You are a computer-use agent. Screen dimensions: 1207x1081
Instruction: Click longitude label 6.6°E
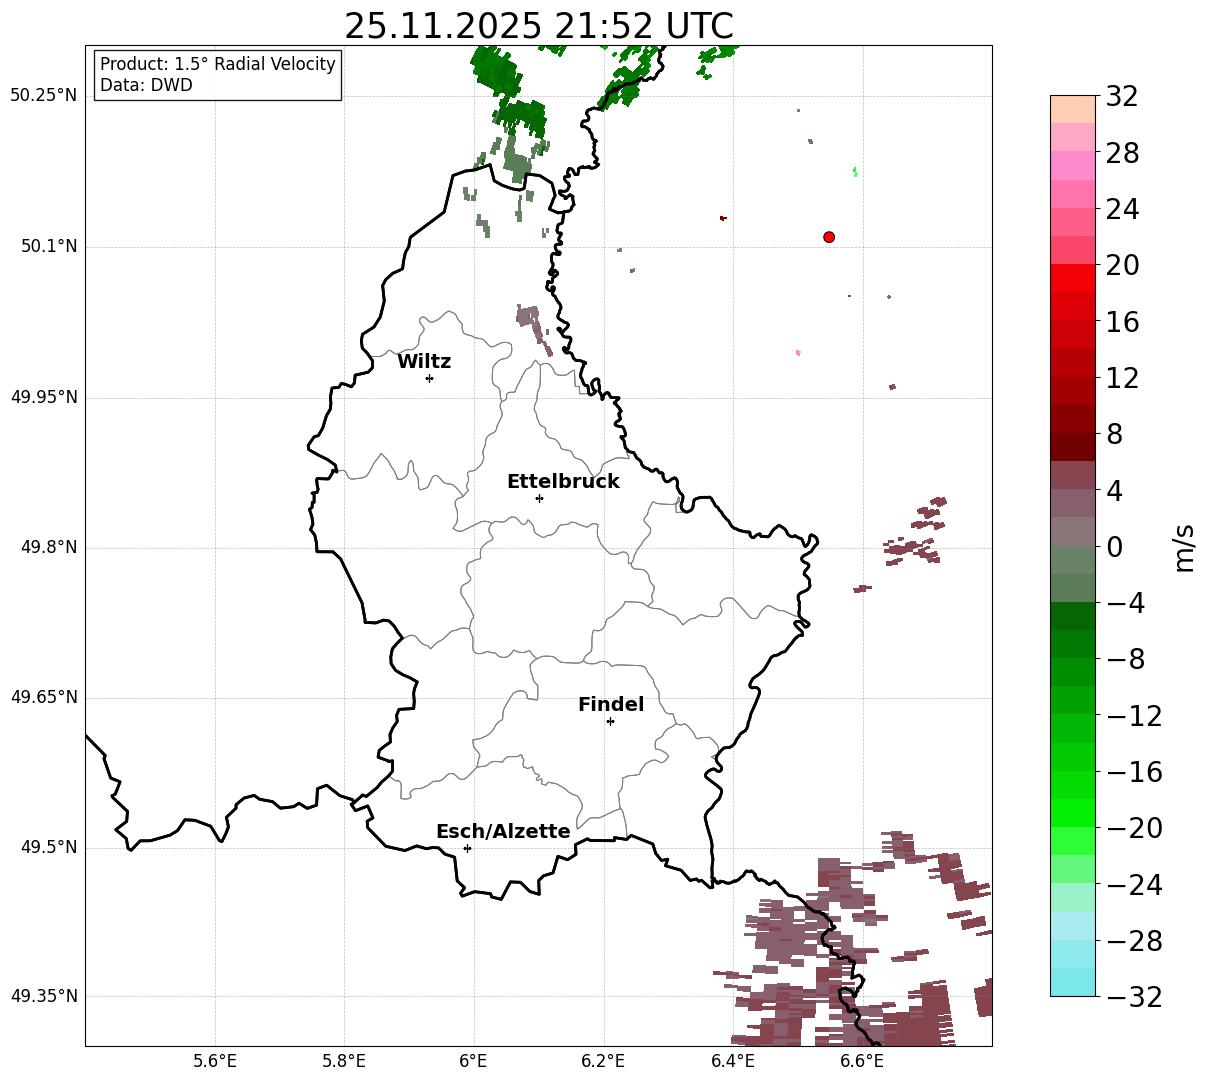862,1062
